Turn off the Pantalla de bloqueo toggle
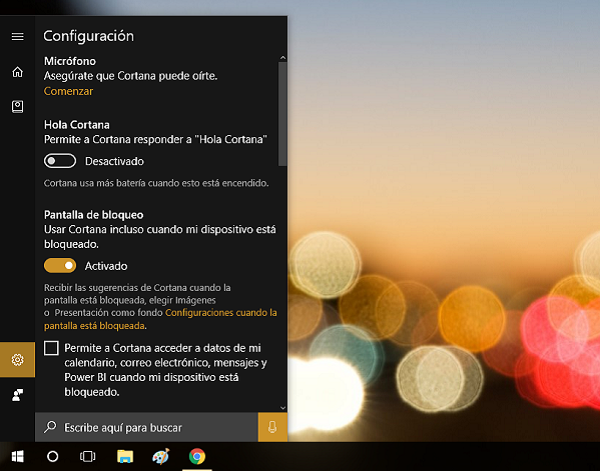600x471 pixels. (x=60, y=266)
